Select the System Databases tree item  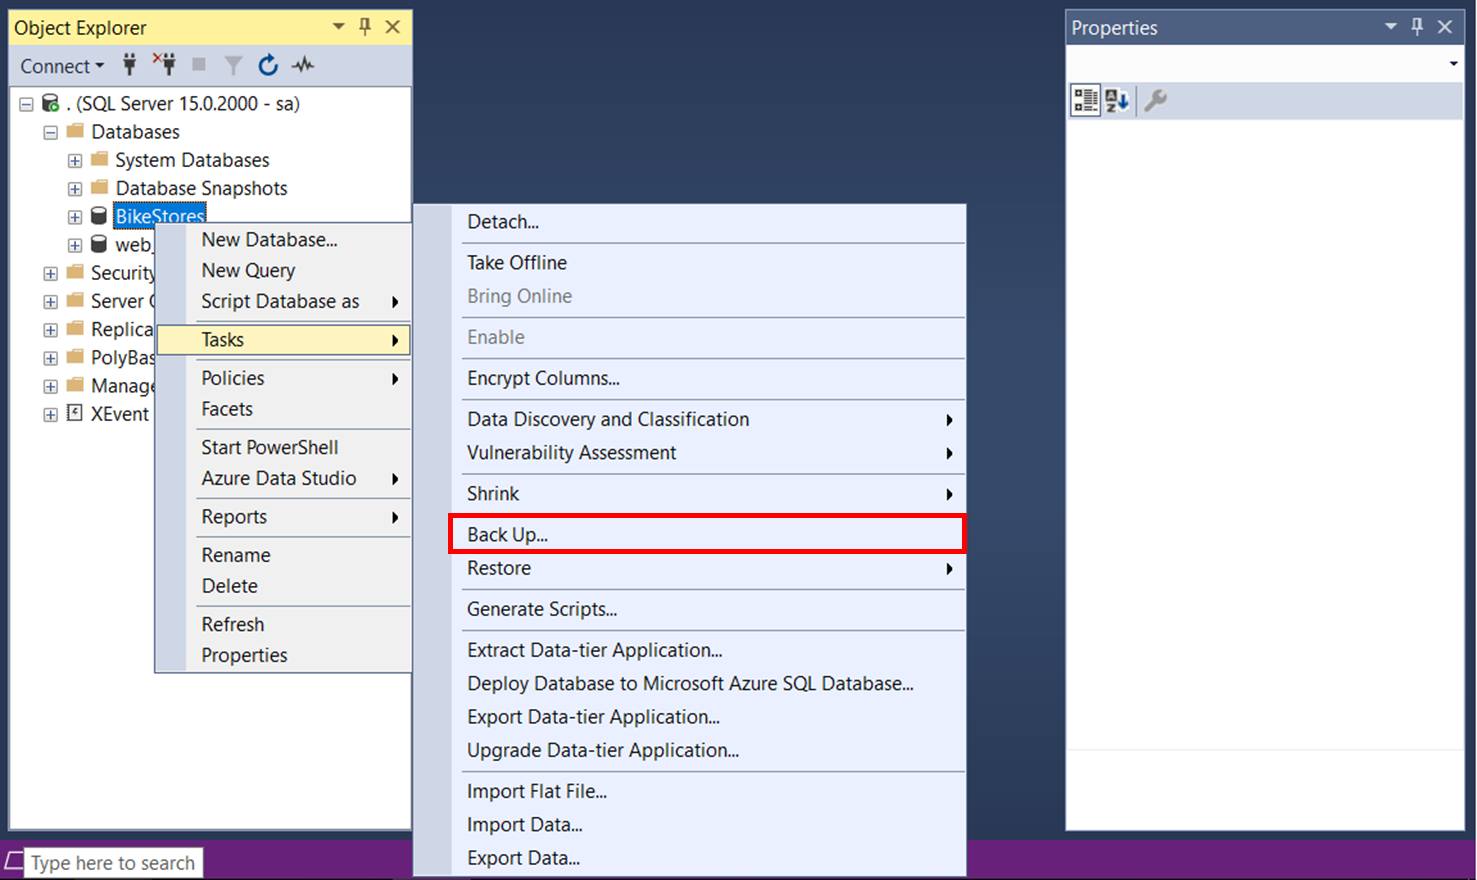click(x=192, y=160)
